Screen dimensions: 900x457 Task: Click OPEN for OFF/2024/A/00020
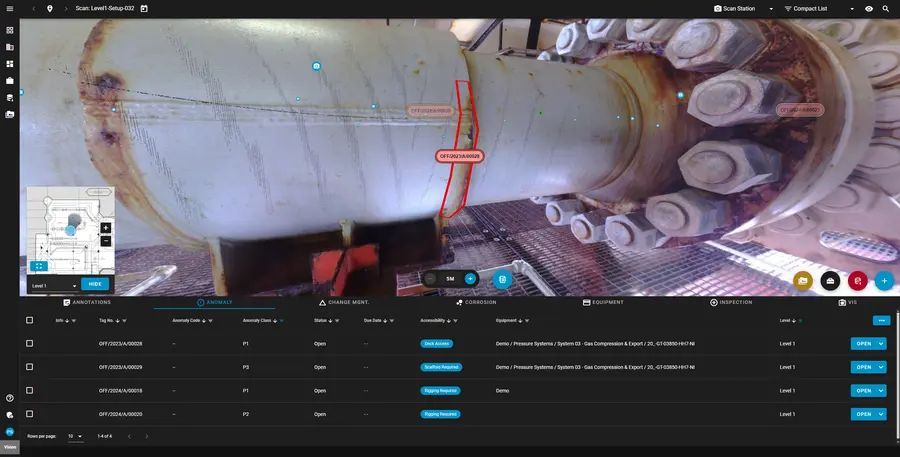click(863, 414)
